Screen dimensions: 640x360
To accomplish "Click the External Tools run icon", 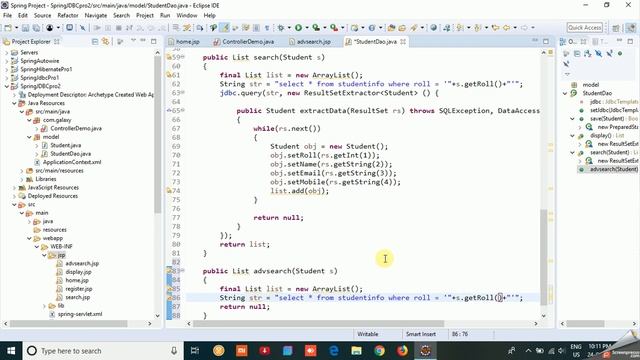I will [x=334, y=28].
